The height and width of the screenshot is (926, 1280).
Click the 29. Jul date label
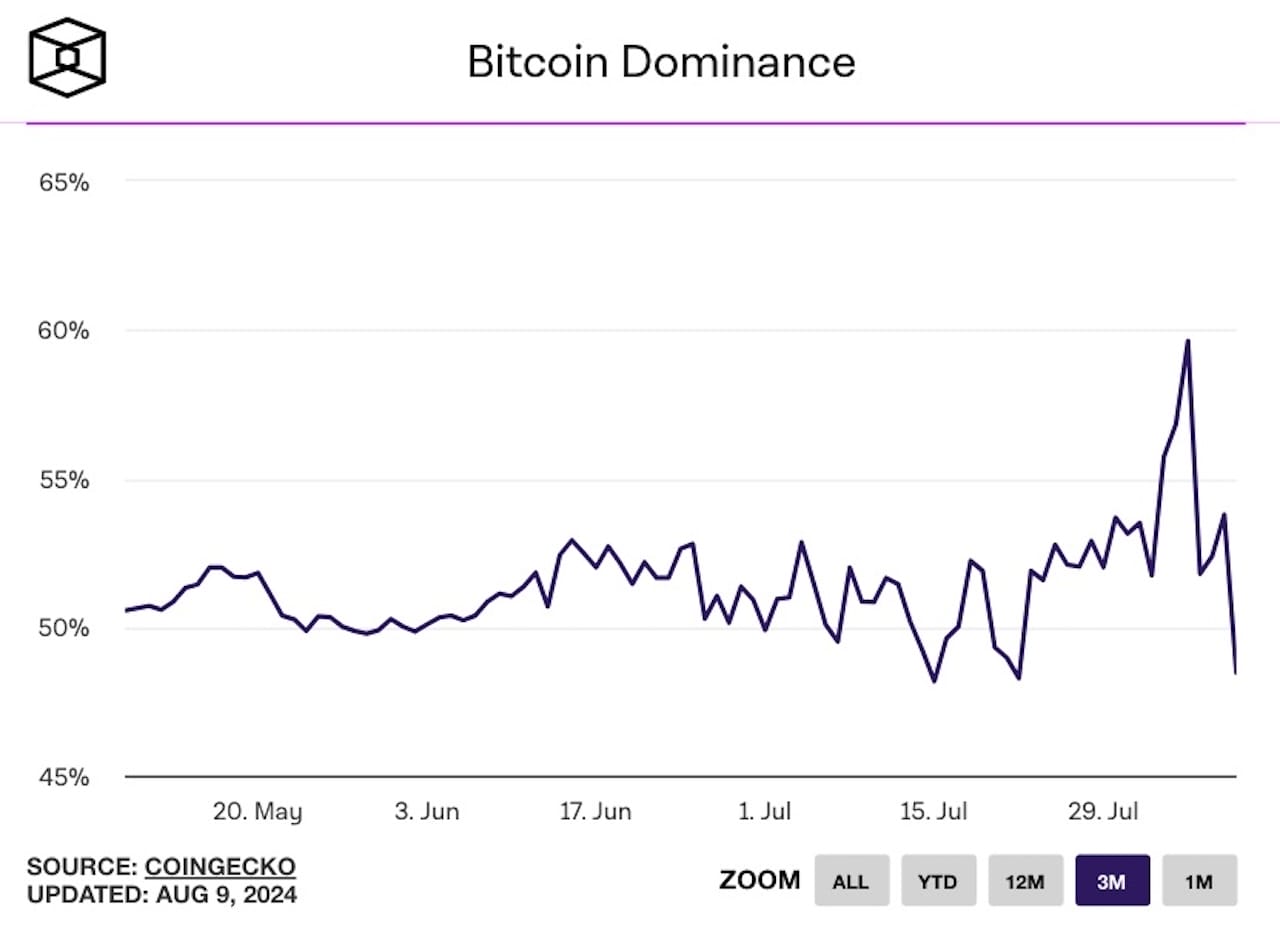(x=1101, y=811)
